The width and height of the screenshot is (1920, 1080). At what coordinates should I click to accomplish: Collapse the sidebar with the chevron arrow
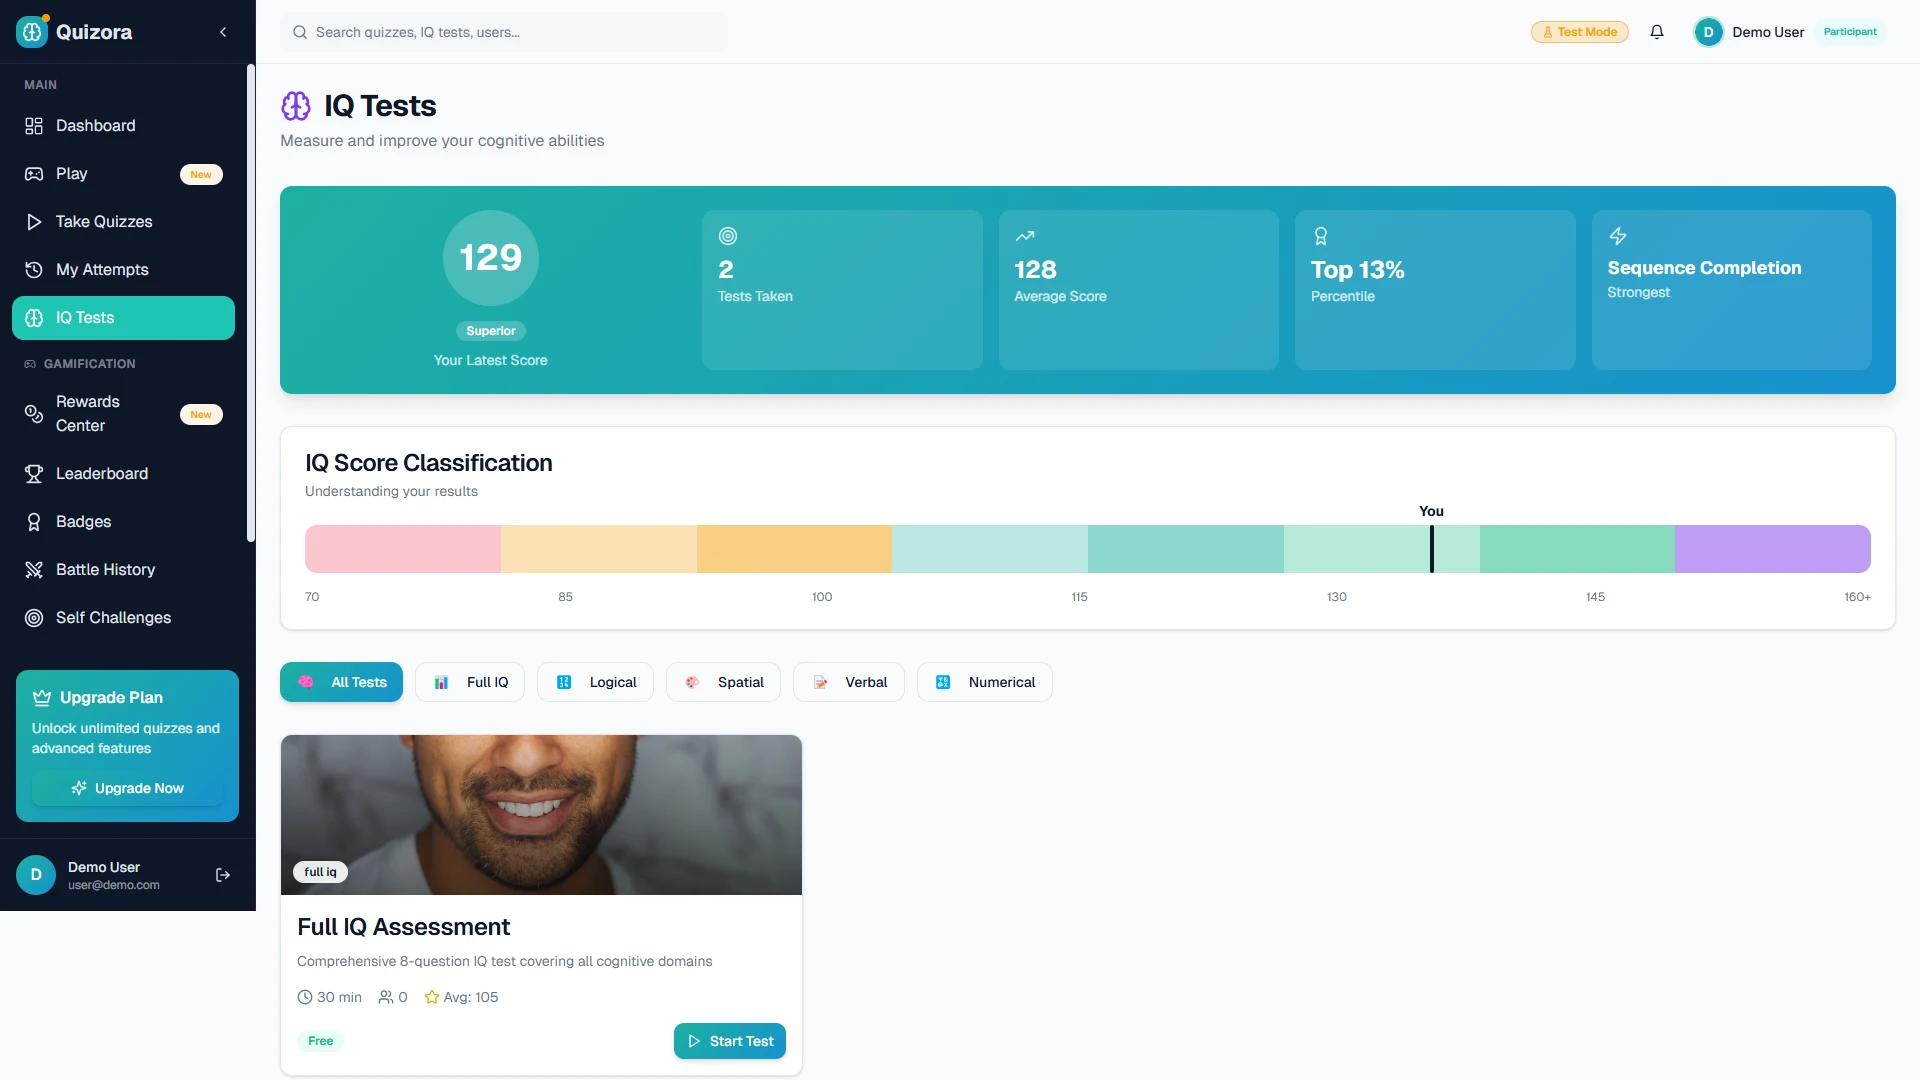[223, 32]
